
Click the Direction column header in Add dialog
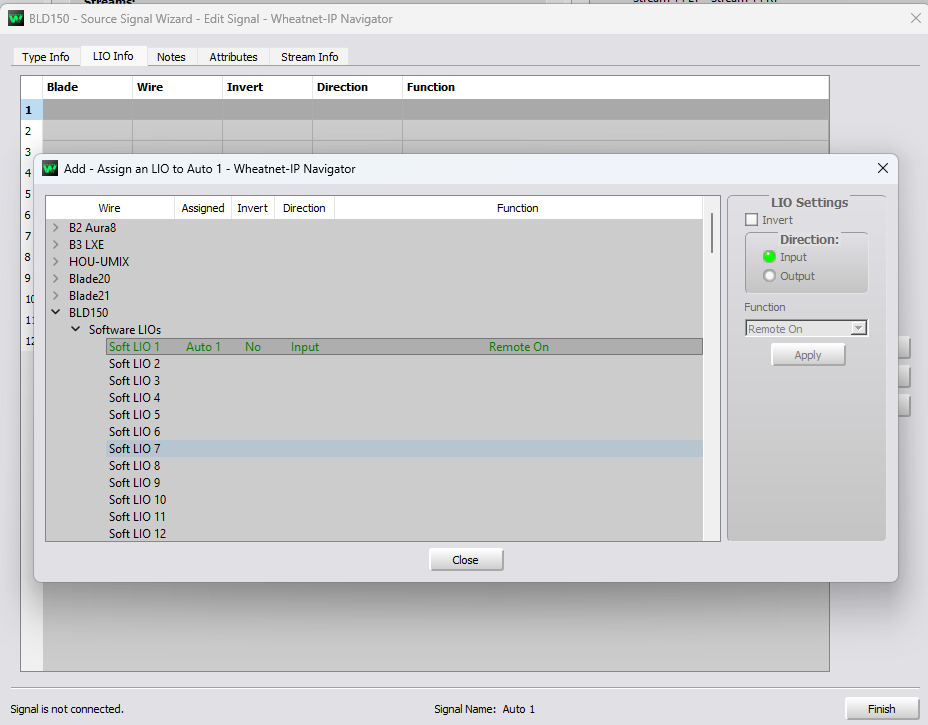304,208
